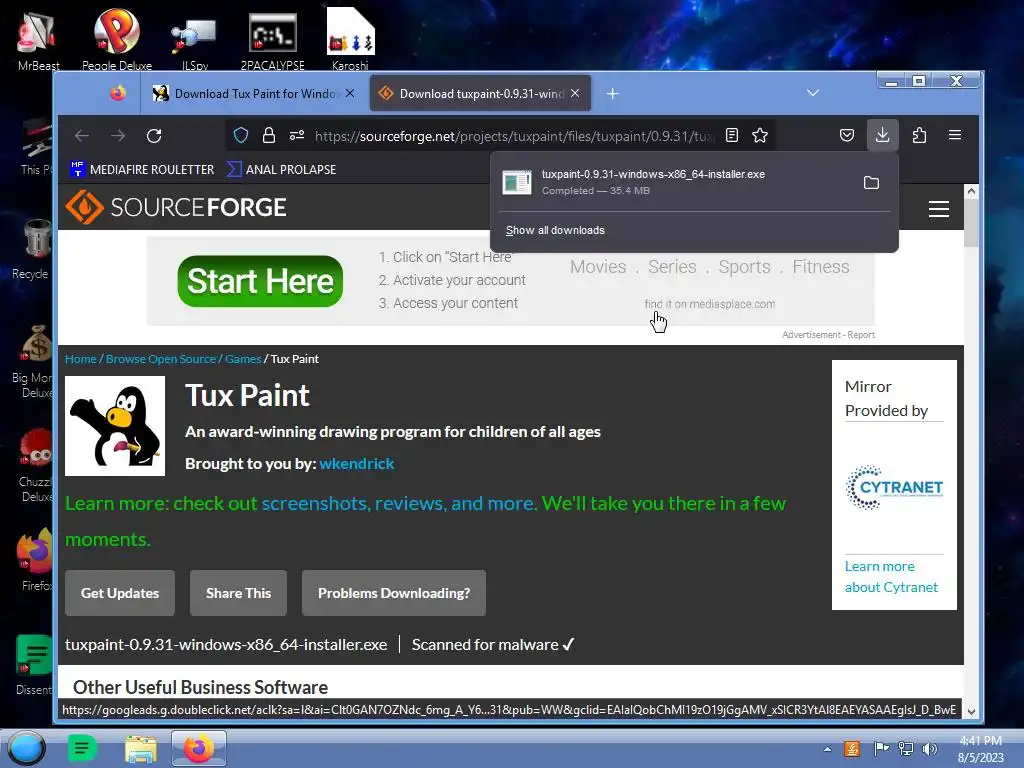Click the SourceForge logo
Viewport: 1024px width, 768px height.
tap(176, 207)
